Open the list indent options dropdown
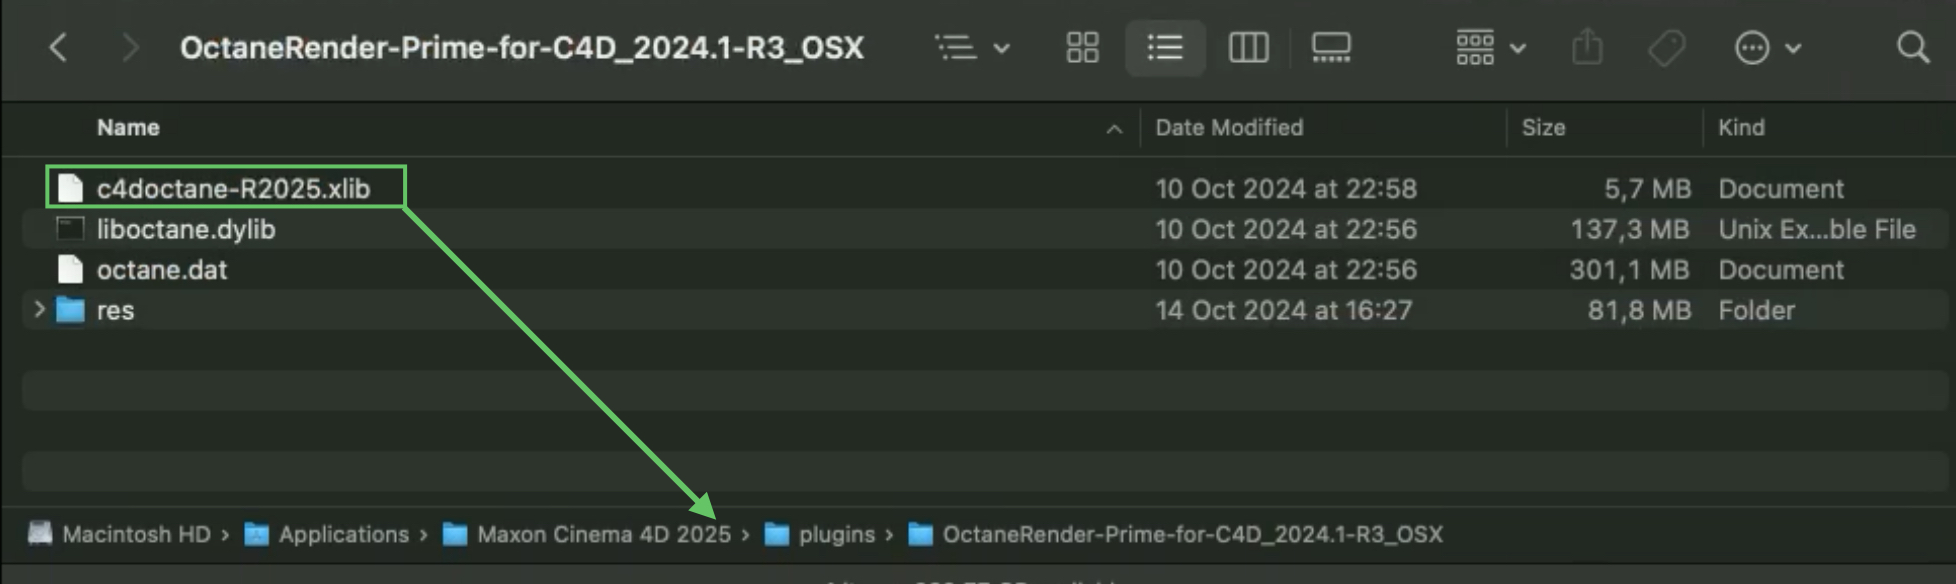The image size is (1956, 584). (x=972, y=47)
